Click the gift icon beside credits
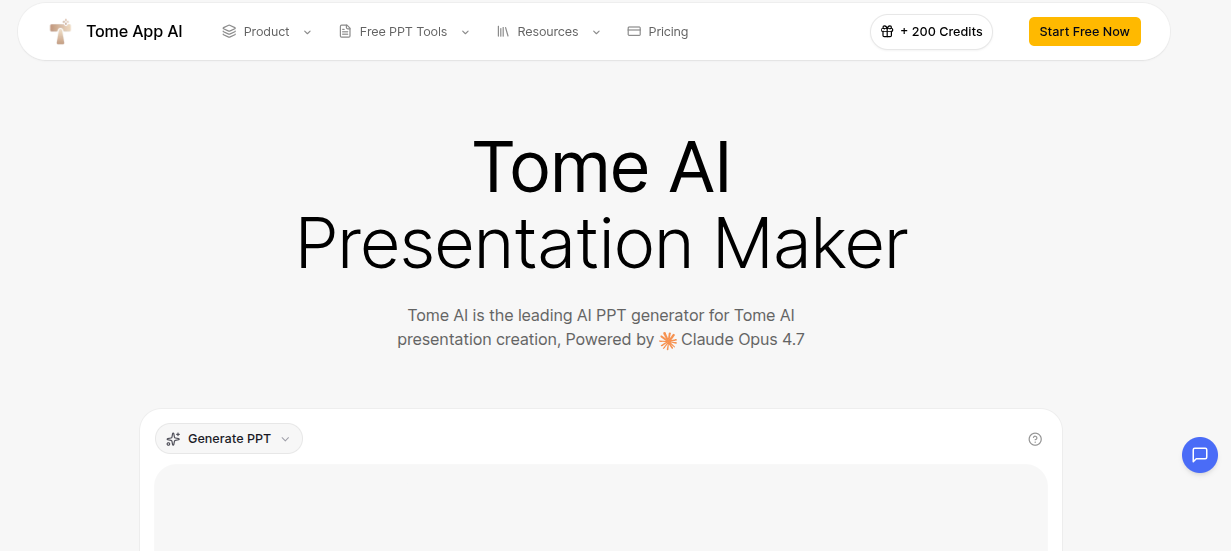Screen dimensions: 1231x551 pyautogui.click(x=887, y=32)
